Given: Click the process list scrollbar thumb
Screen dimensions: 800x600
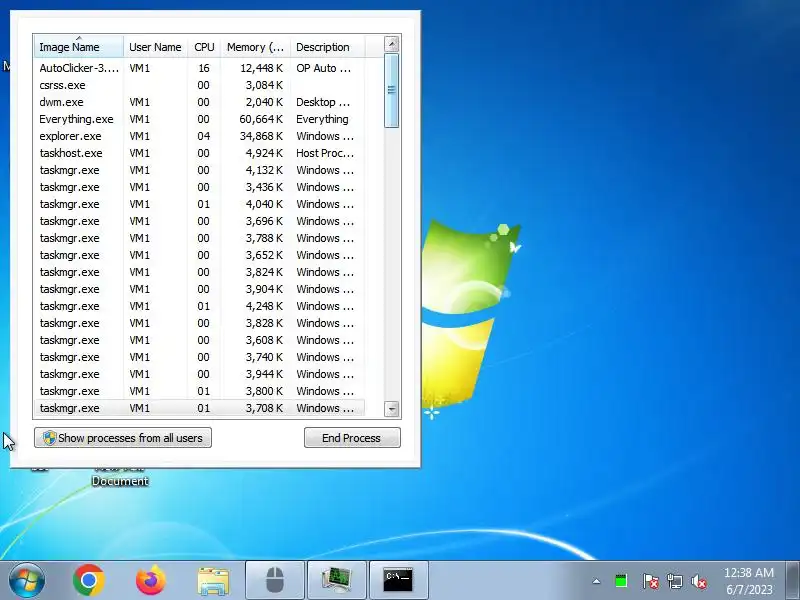Looking at the screenshot, I should (392, 90).
